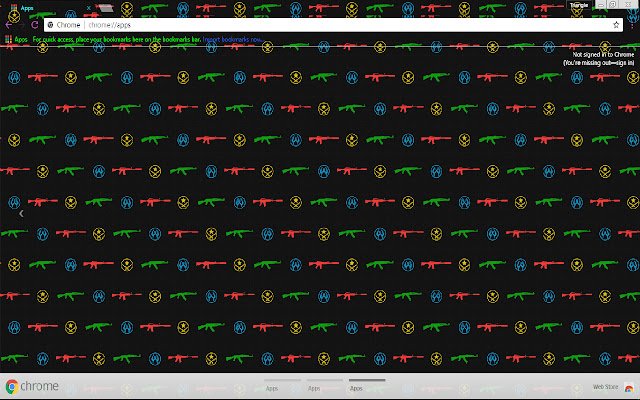
Task: Click Import bookmarks now link
Action: [233, 40]
